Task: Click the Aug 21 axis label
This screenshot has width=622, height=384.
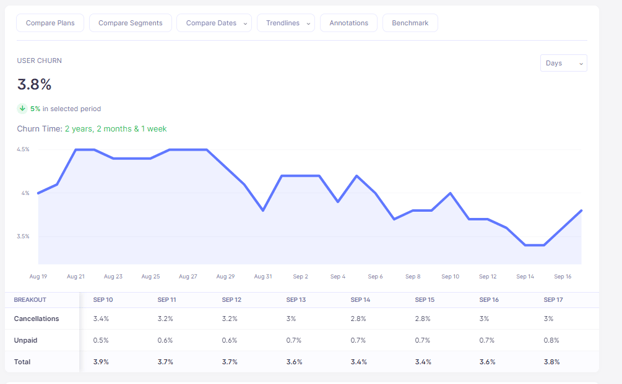Action: 75,276
